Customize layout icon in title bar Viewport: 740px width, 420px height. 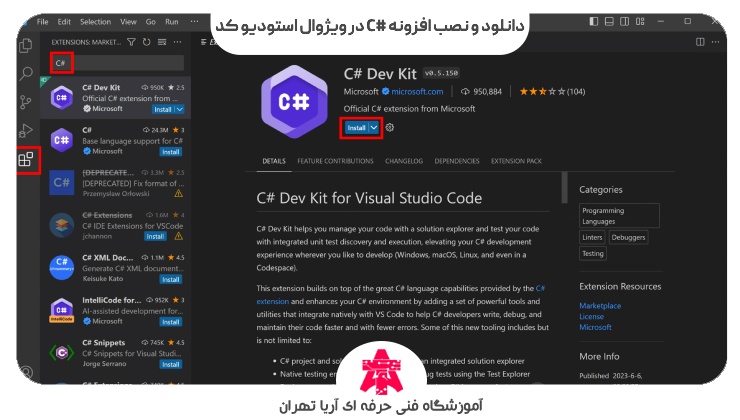[640, 21]
